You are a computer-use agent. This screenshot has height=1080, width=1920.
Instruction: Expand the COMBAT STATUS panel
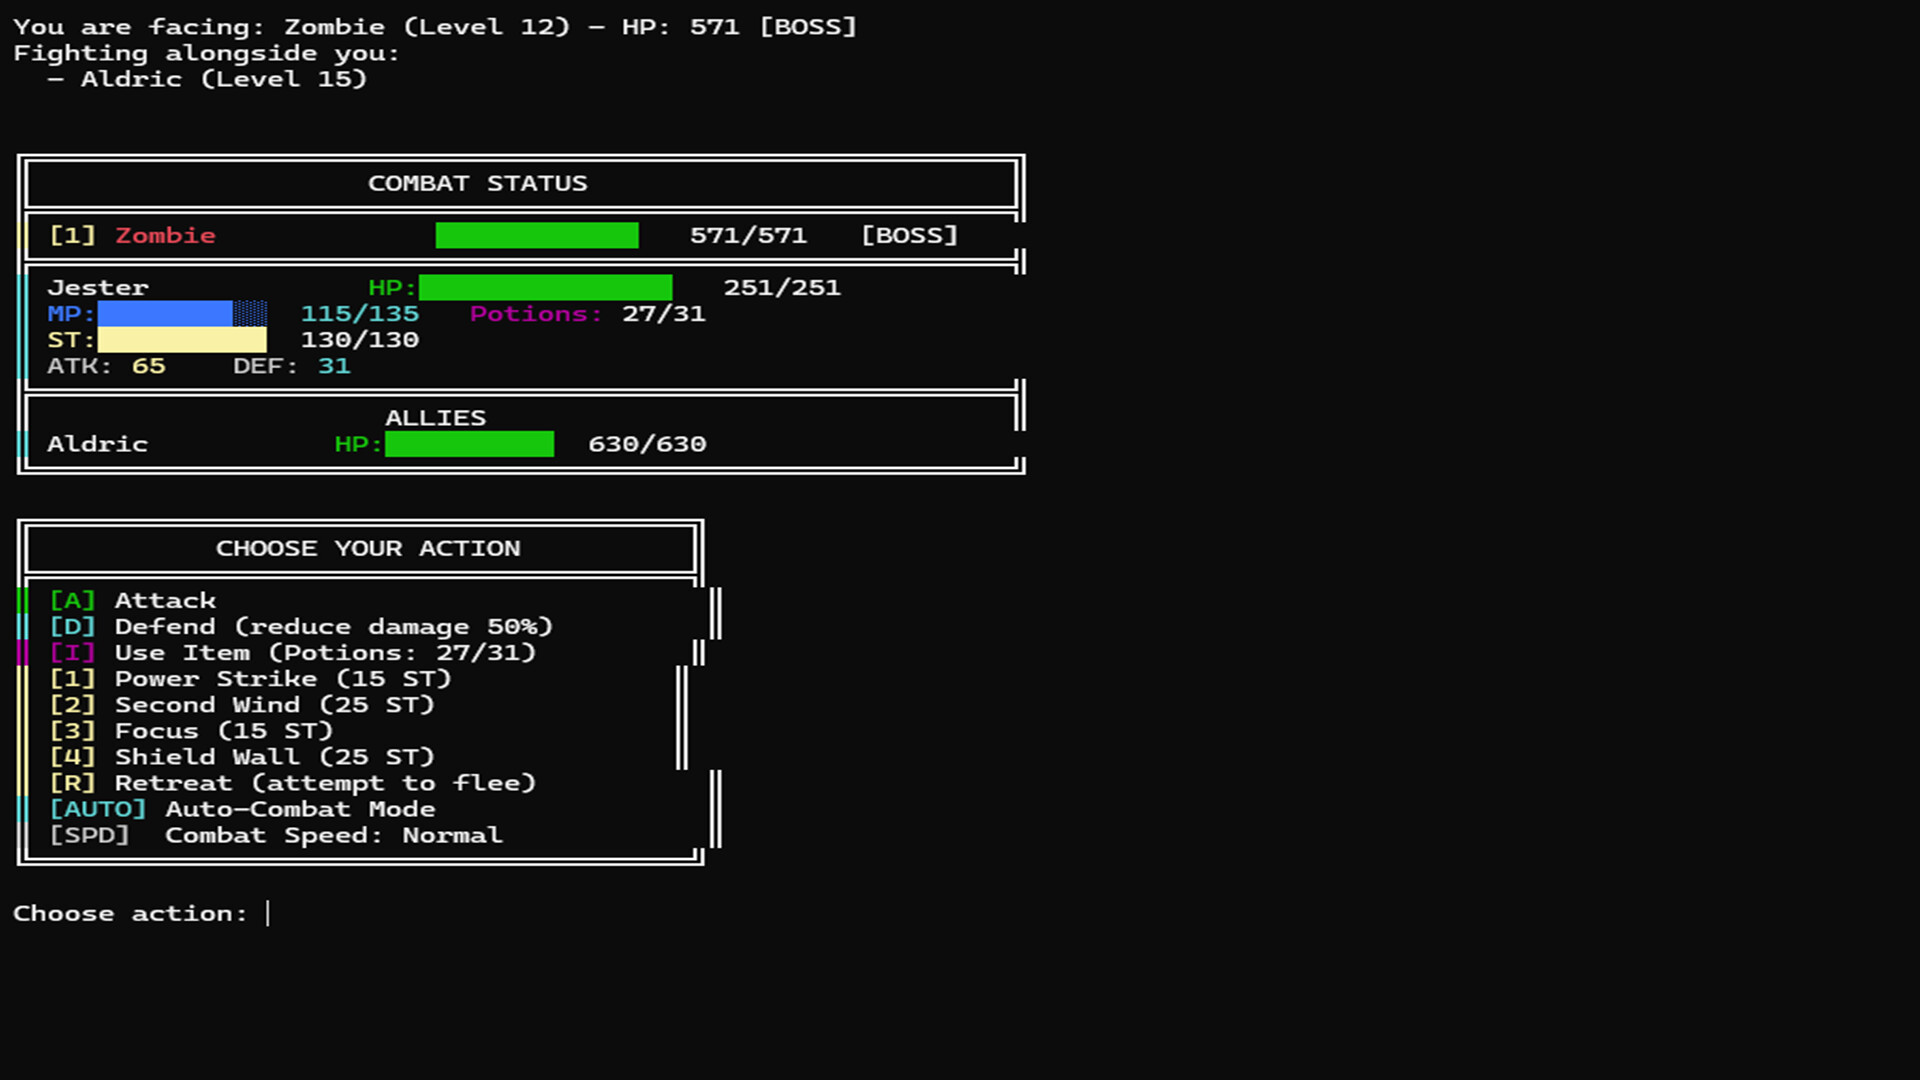click(x=477, y=183)
